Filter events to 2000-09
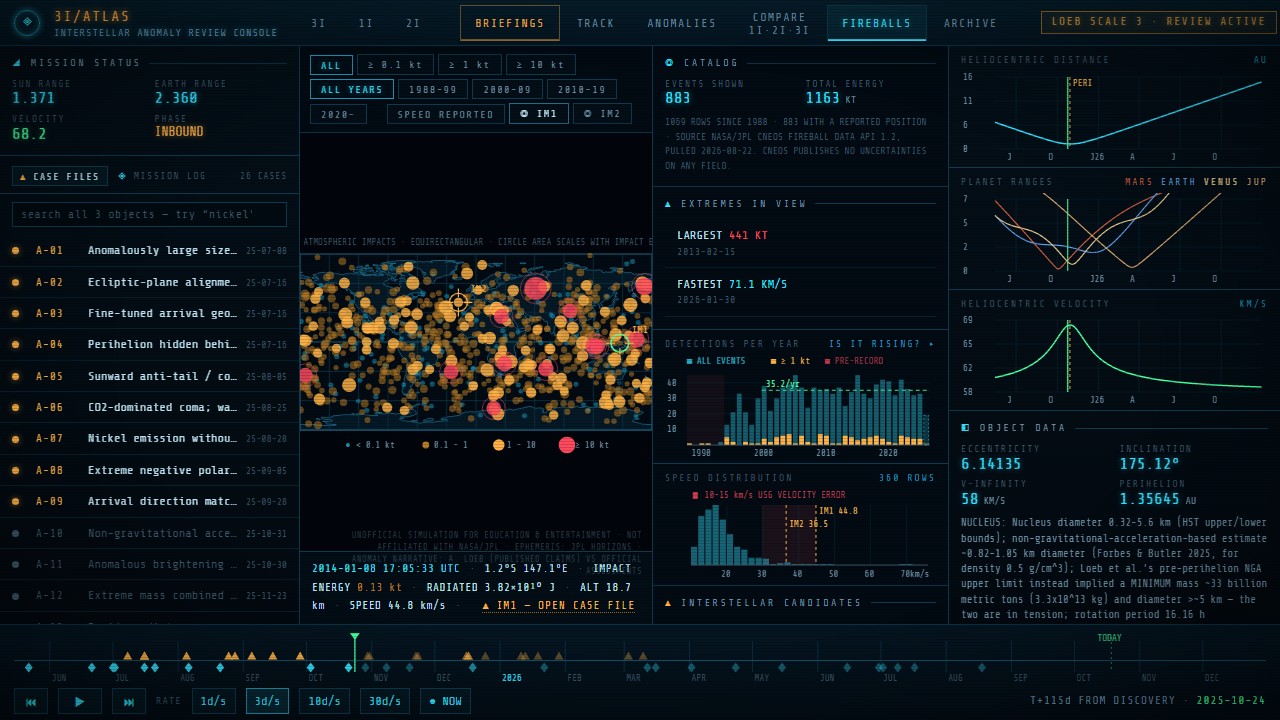 (507, 89)
